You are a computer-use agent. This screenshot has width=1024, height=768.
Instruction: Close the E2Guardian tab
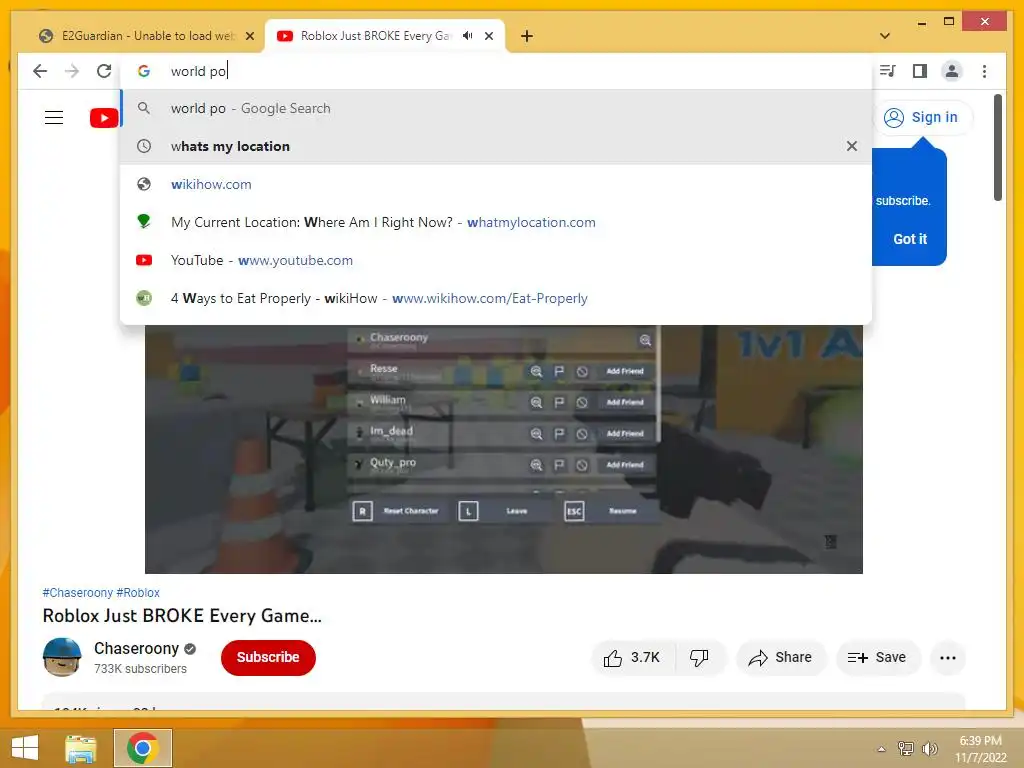[249, 36]
